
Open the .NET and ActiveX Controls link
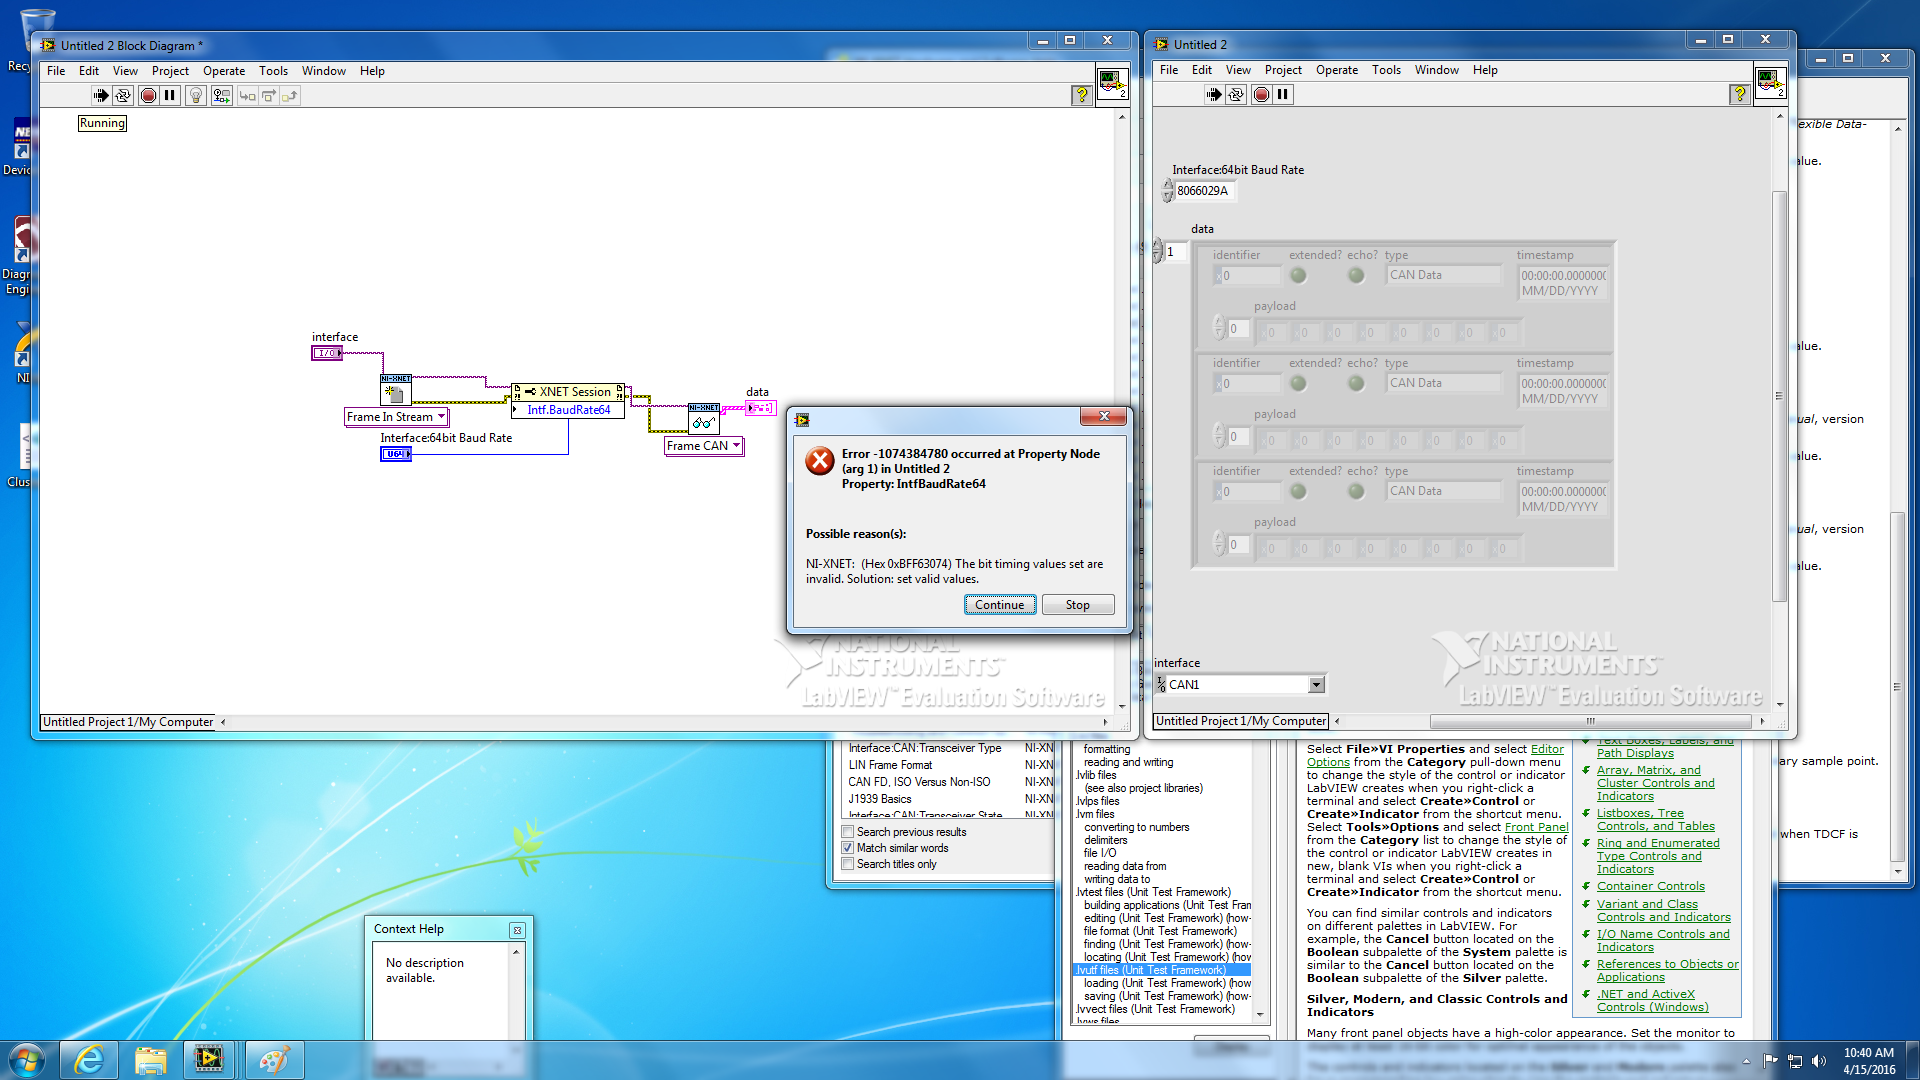(1652, 1001)
